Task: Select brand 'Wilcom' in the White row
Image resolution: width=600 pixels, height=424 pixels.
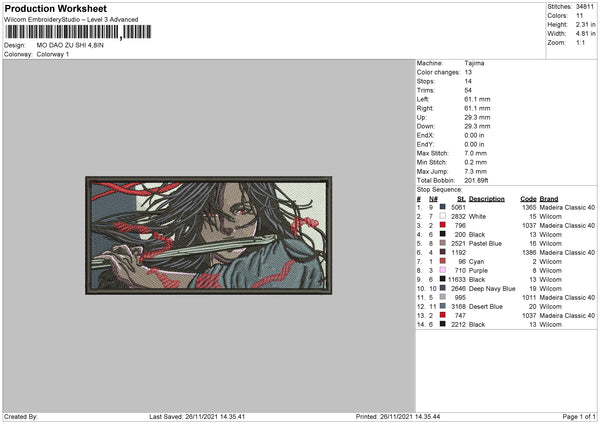Action: 551,217
